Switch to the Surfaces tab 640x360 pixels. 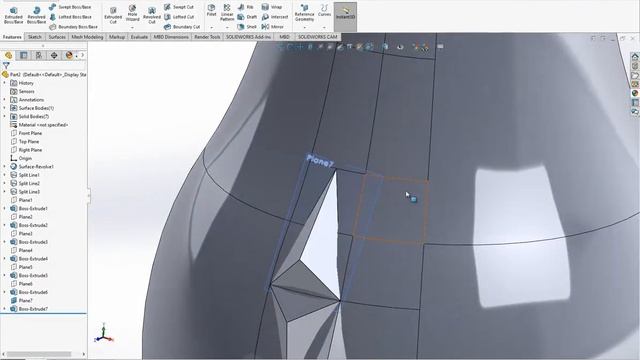(x=57, y=37)
